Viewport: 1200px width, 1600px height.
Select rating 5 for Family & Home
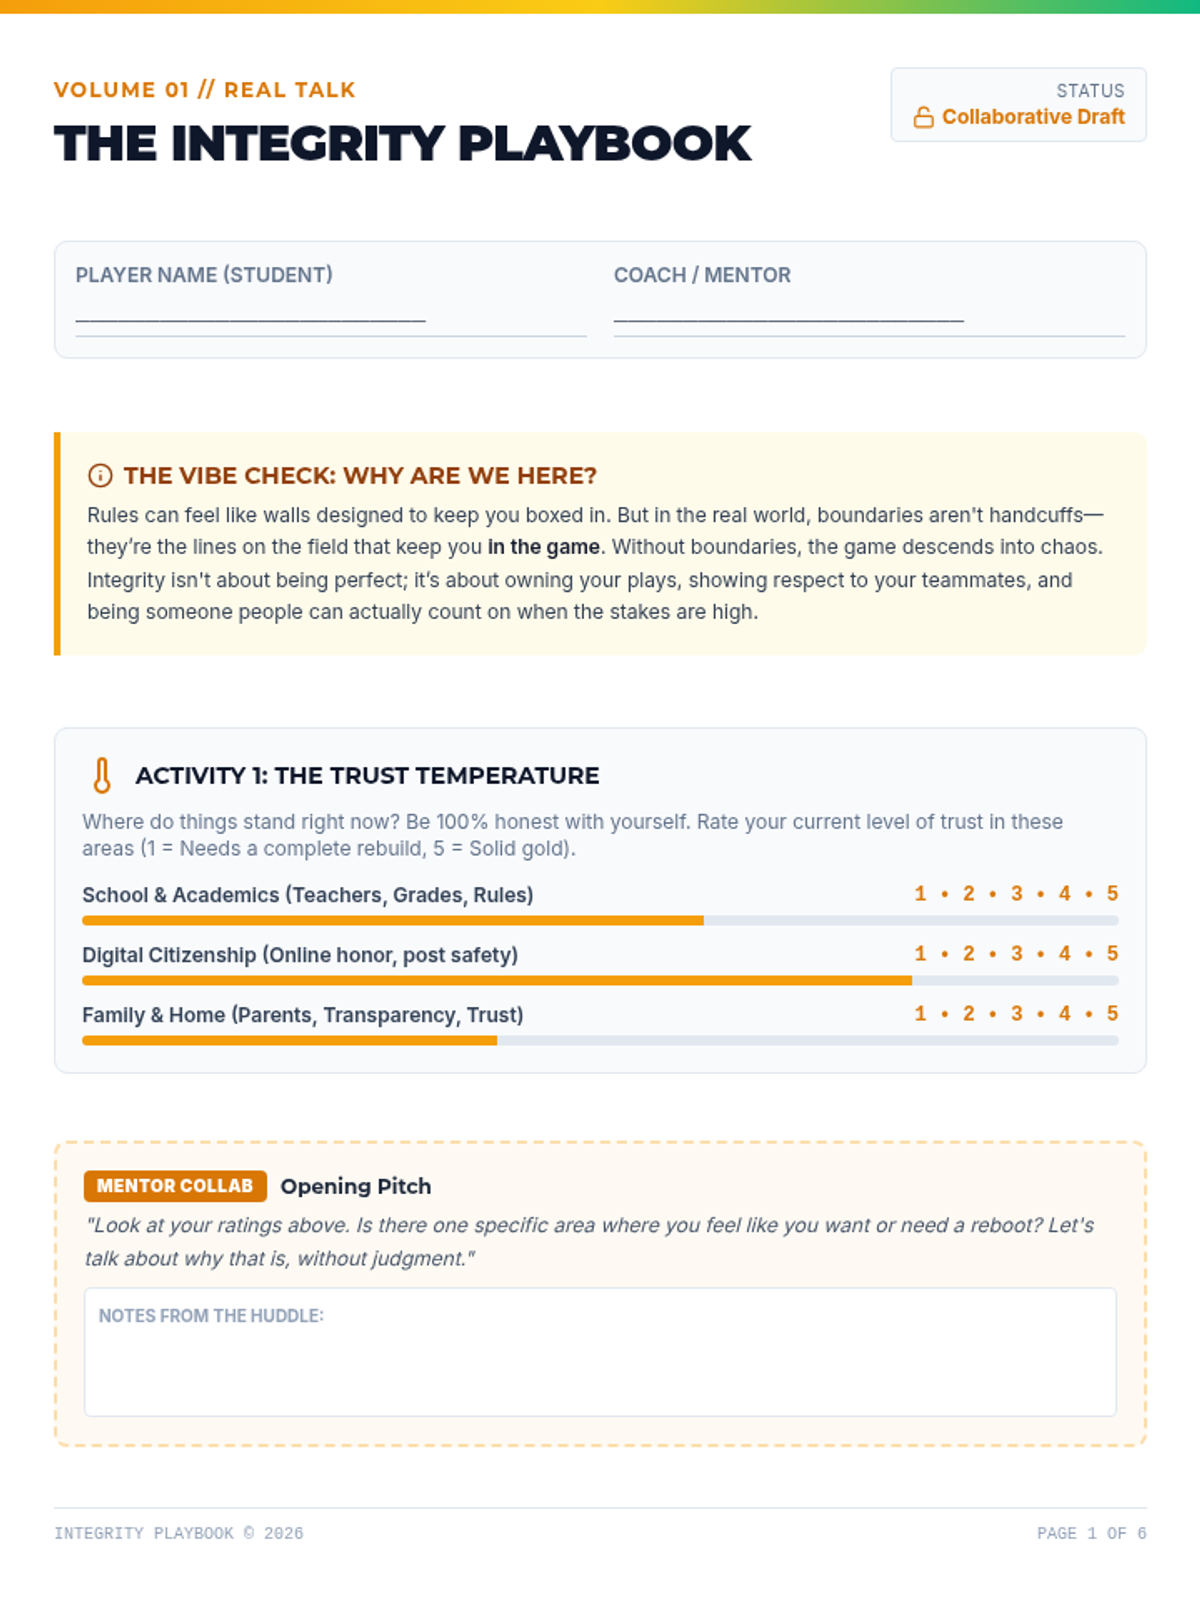click(1112, 1013)
